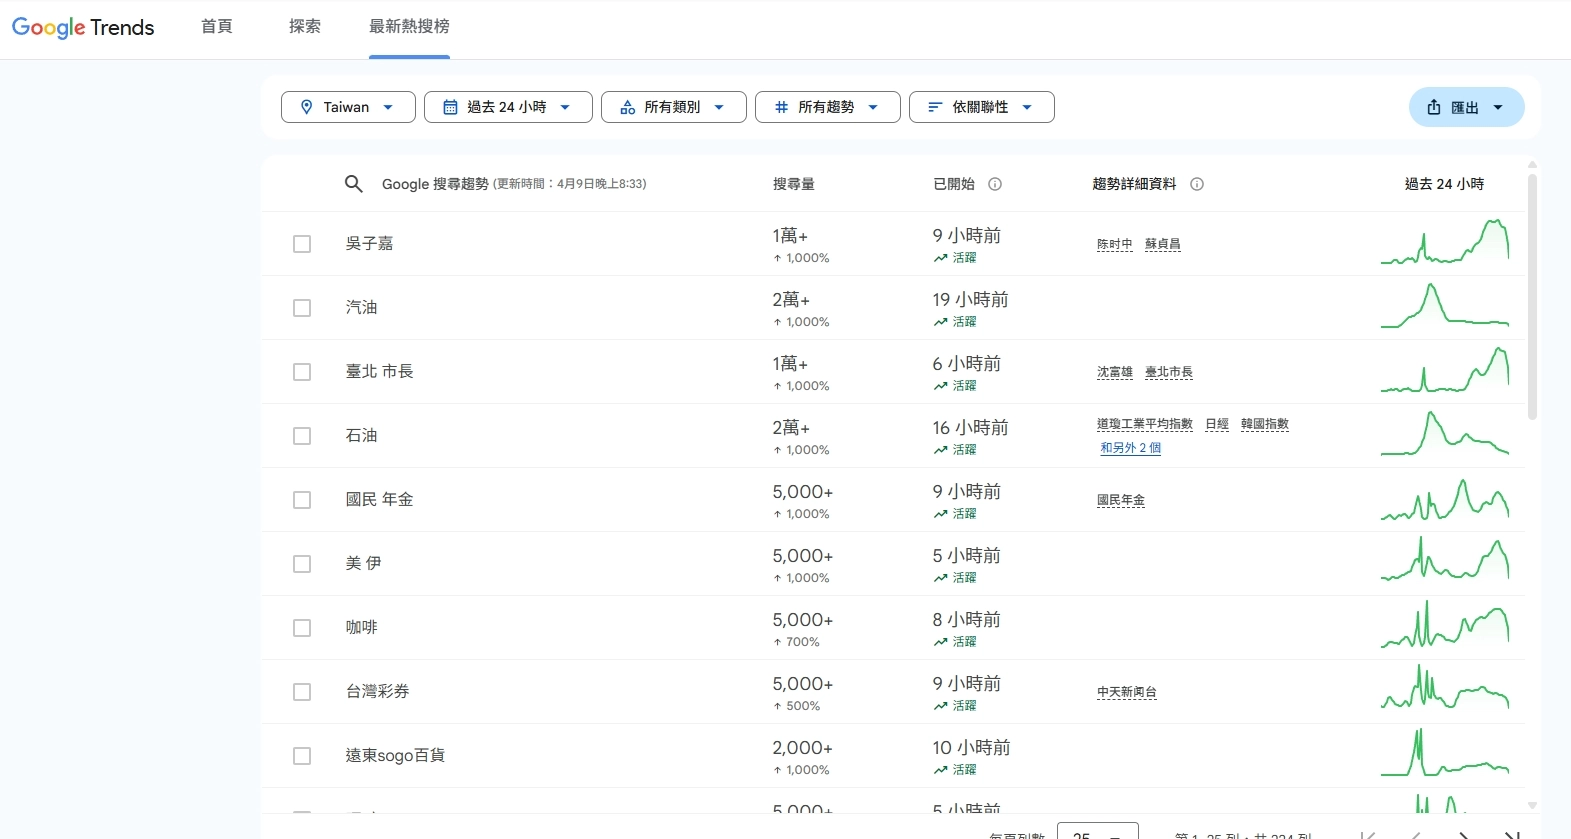Click the magnifier search icon in table header
The height and width of the screenshot is (839, 1571).
coord(354,184)
